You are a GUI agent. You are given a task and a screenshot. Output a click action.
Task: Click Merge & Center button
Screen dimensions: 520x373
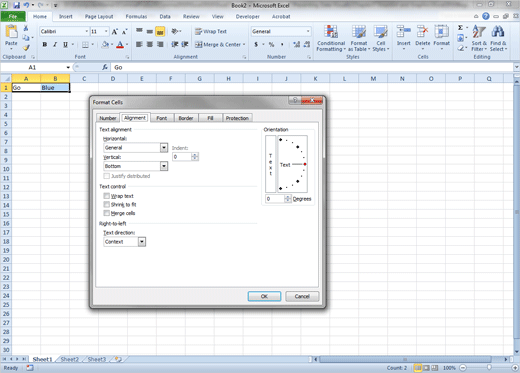point(218,44)
